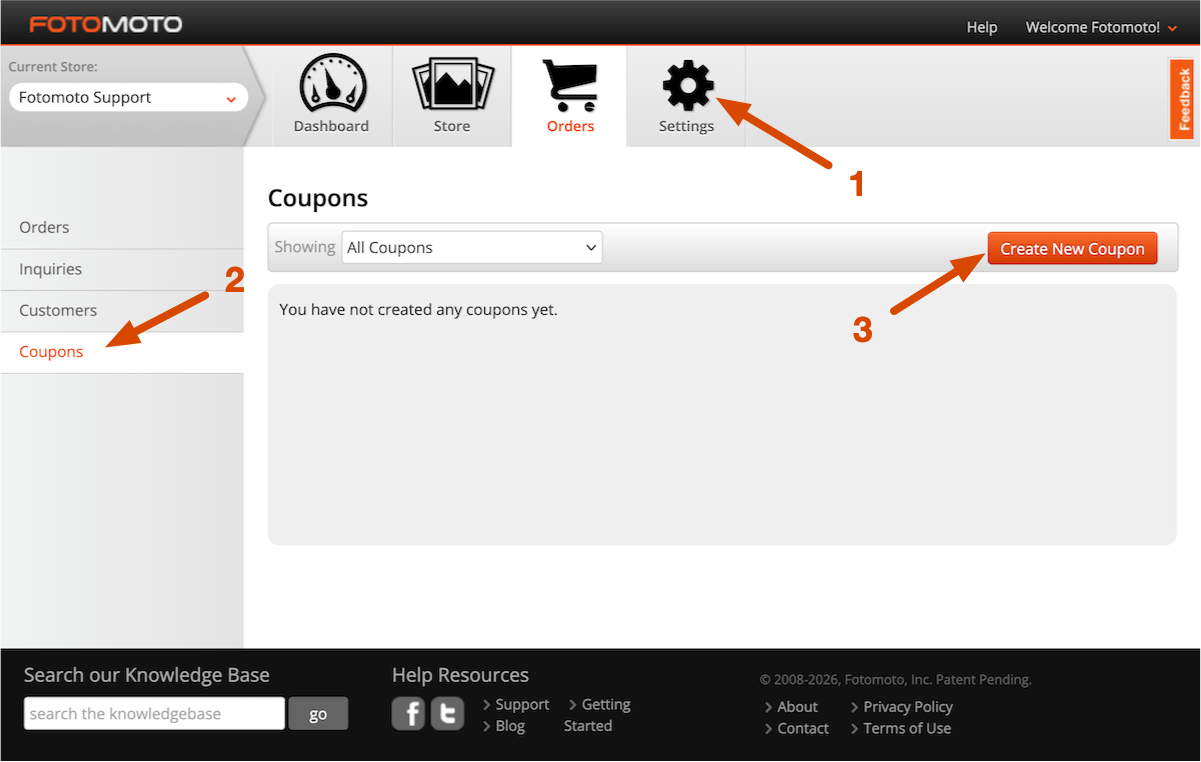The height and width of the screenshot is (762, 1201).
Task: Visit the Twitter page icon
Action: click(447, 713)
